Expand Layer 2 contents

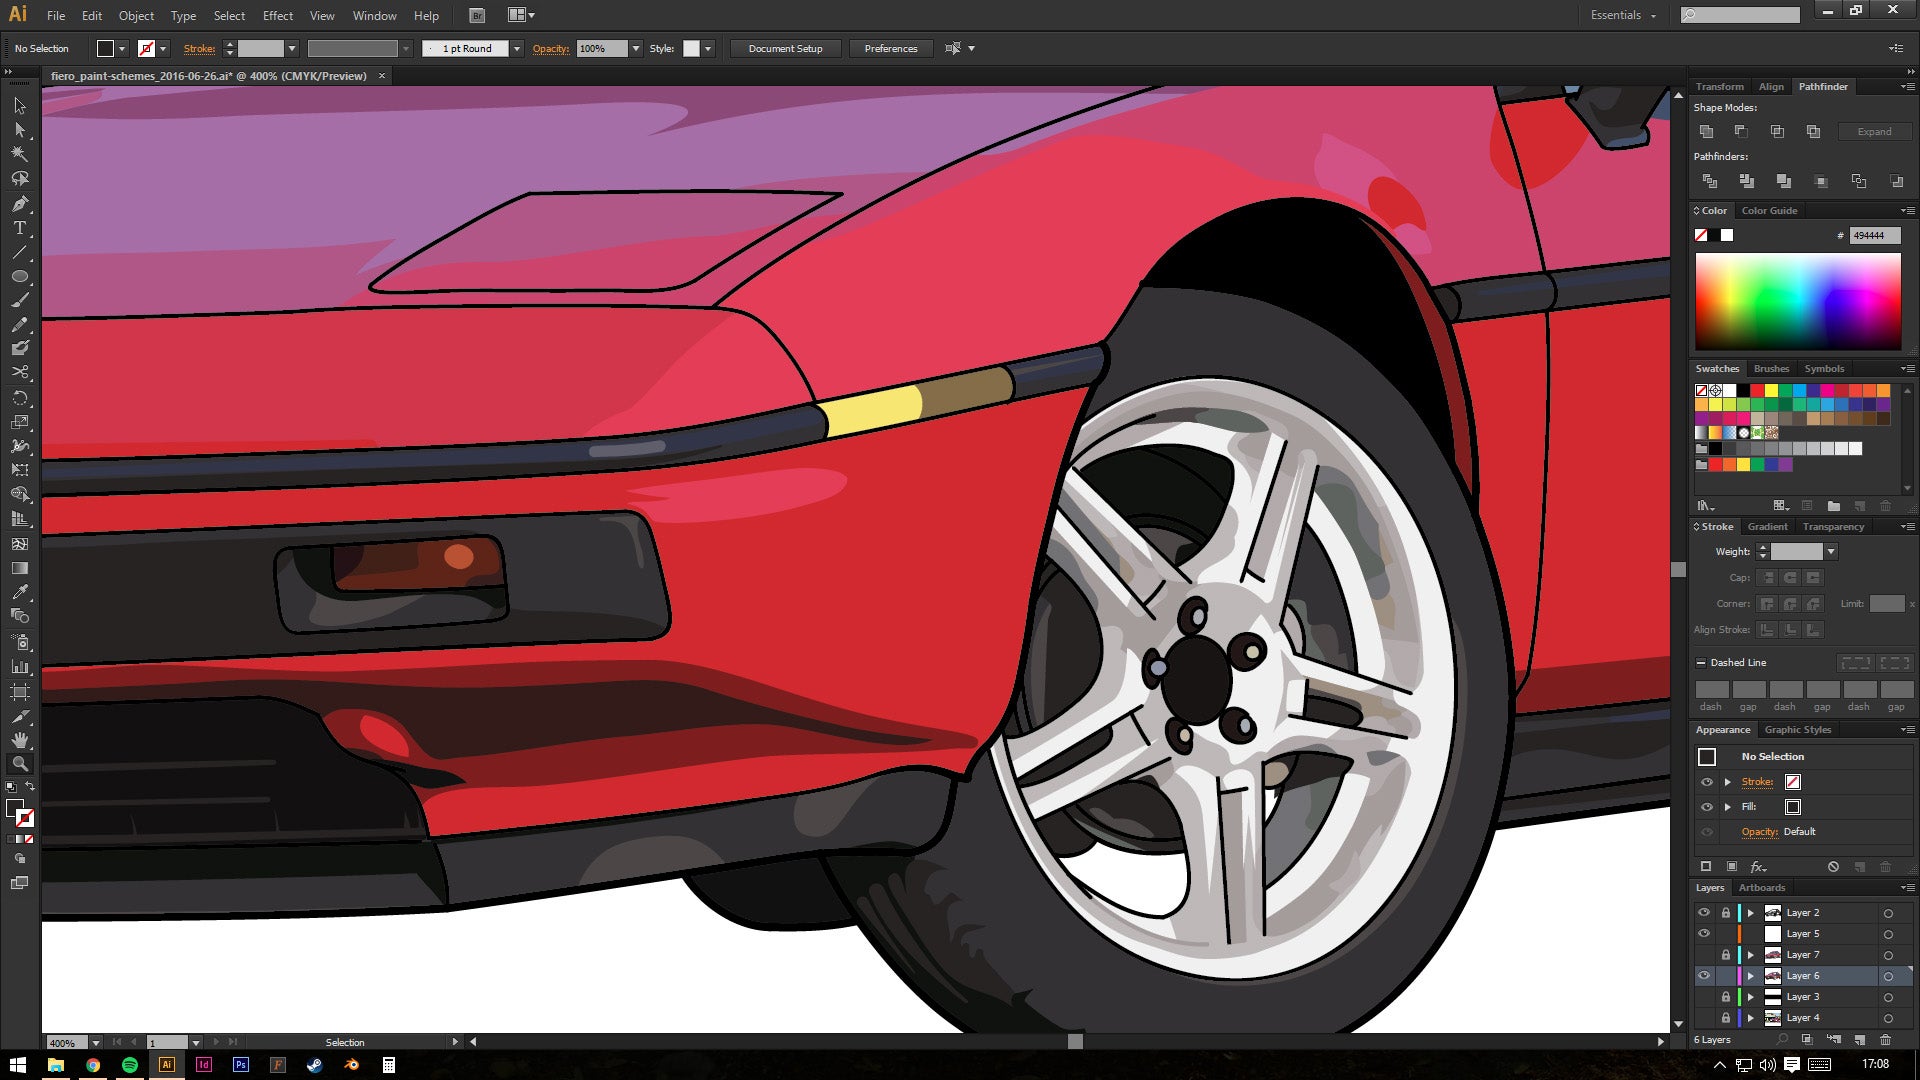(1750, 913)
